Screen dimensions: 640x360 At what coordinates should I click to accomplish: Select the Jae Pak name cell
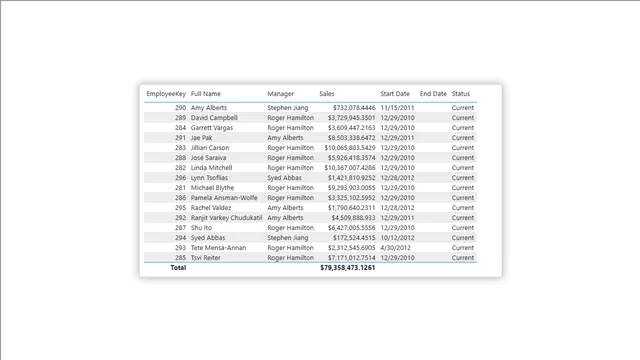[202, 138]
